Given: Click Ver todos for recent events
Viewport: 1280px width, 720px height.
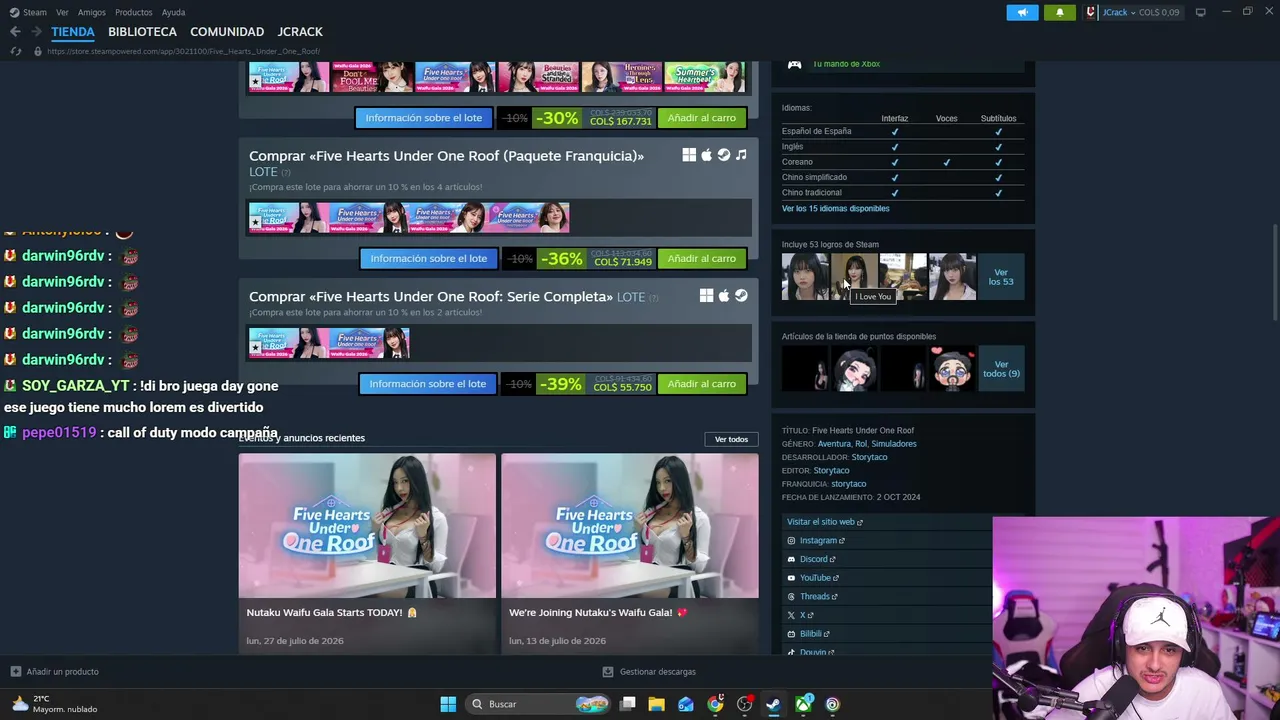Looking at the screenshot, I should 731,439.
